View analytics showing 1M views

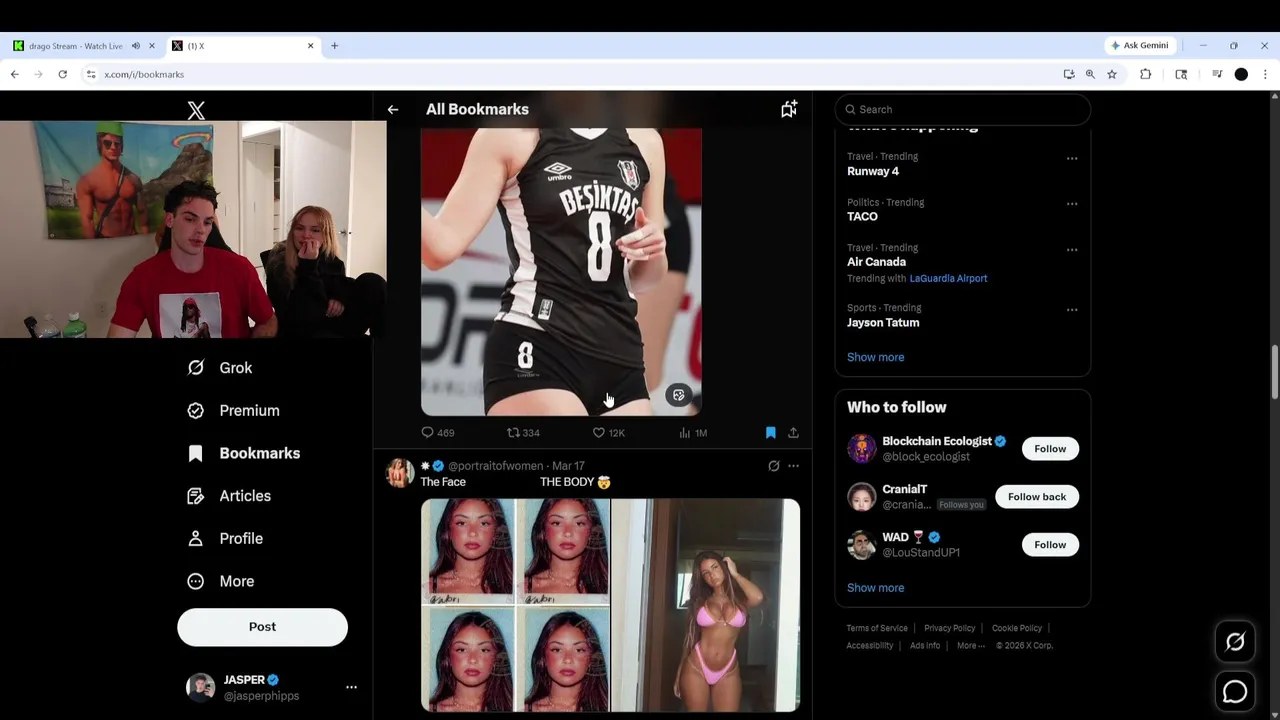(x=693, y=433)
